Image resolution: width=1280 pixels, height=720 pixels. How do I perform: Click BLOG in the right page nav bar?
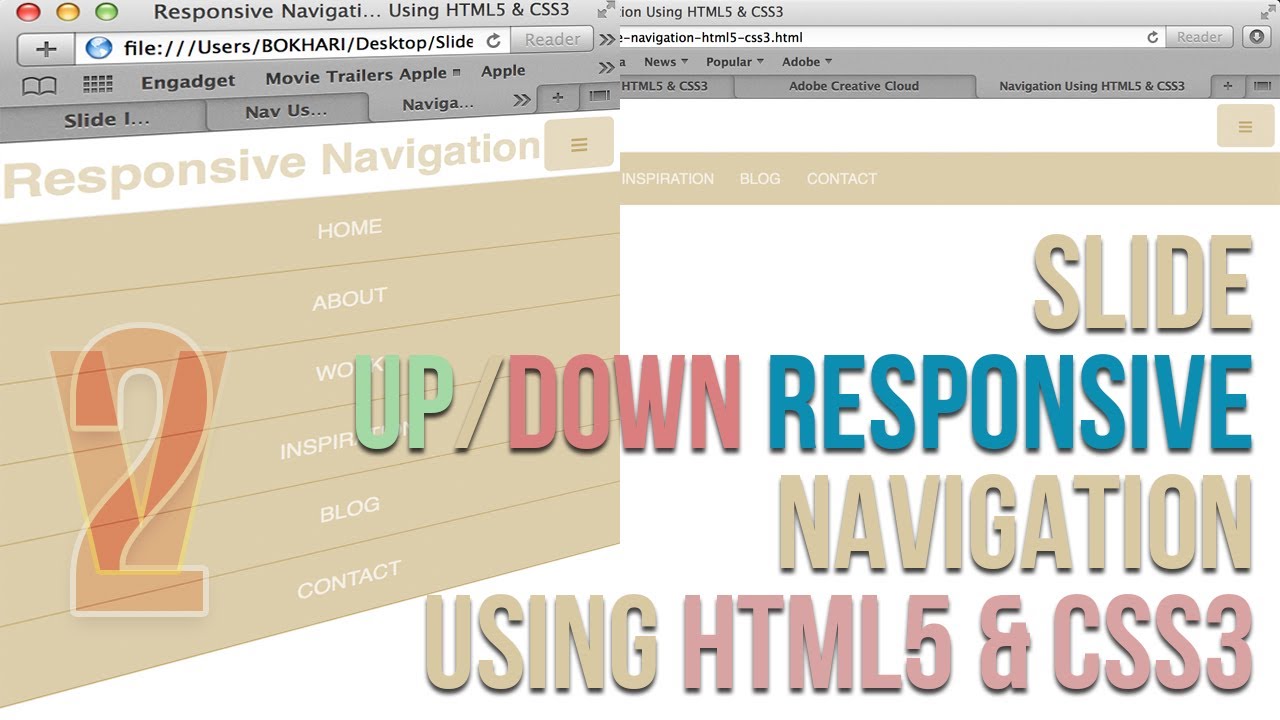760,179
